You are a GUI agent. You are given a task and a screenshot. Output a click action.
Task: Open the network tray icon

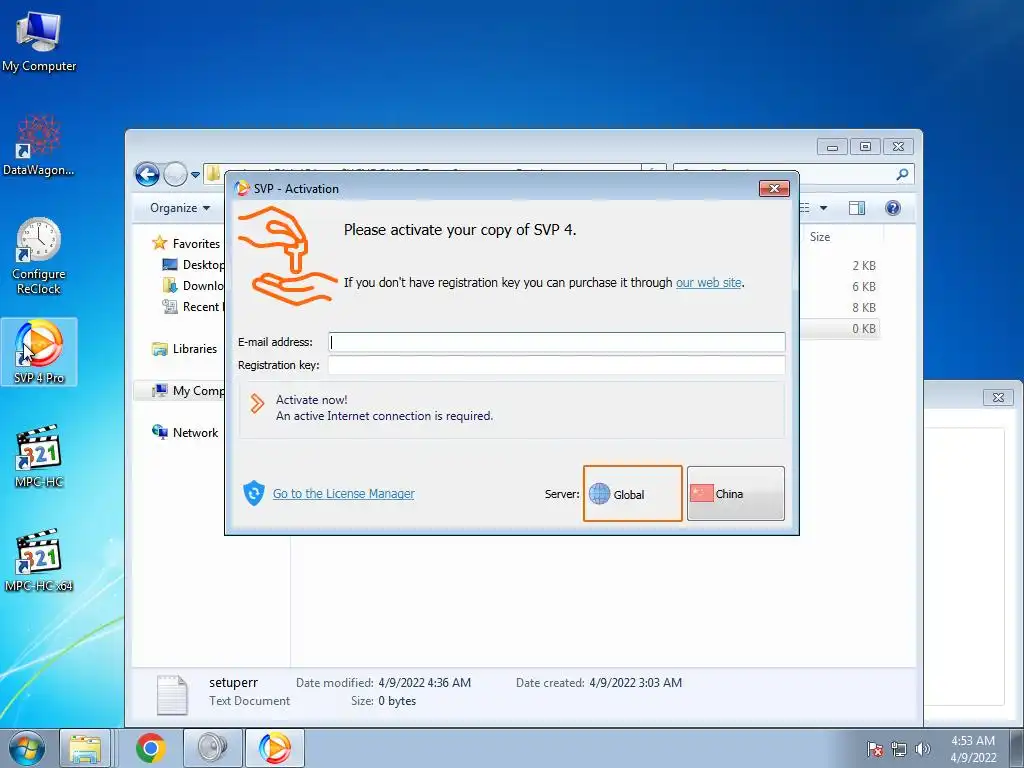click(899, 749)
